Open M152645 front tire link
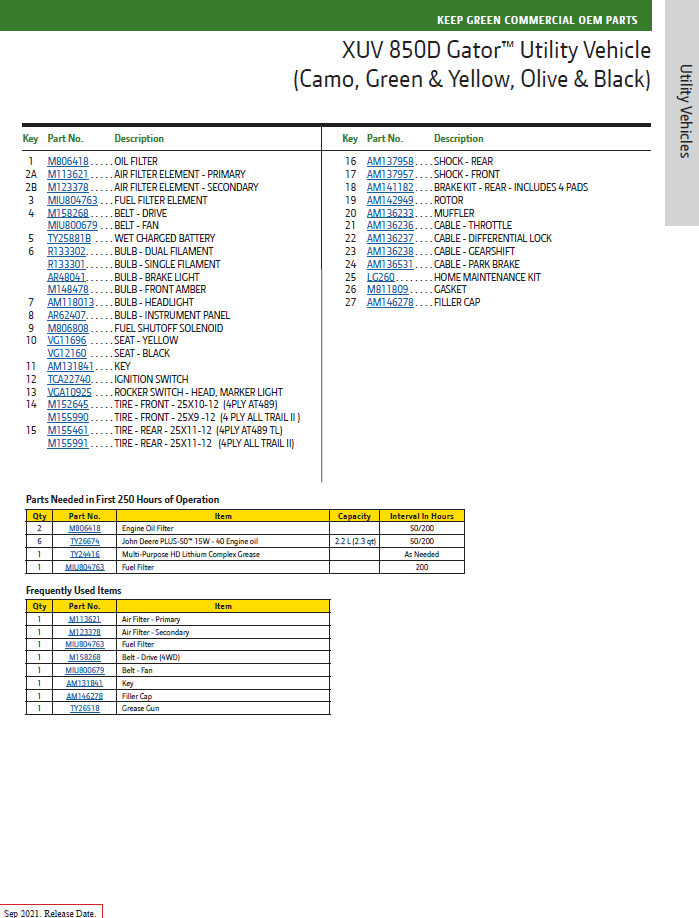The width and height of the screenshot is (699, 918). pos(68,405)
